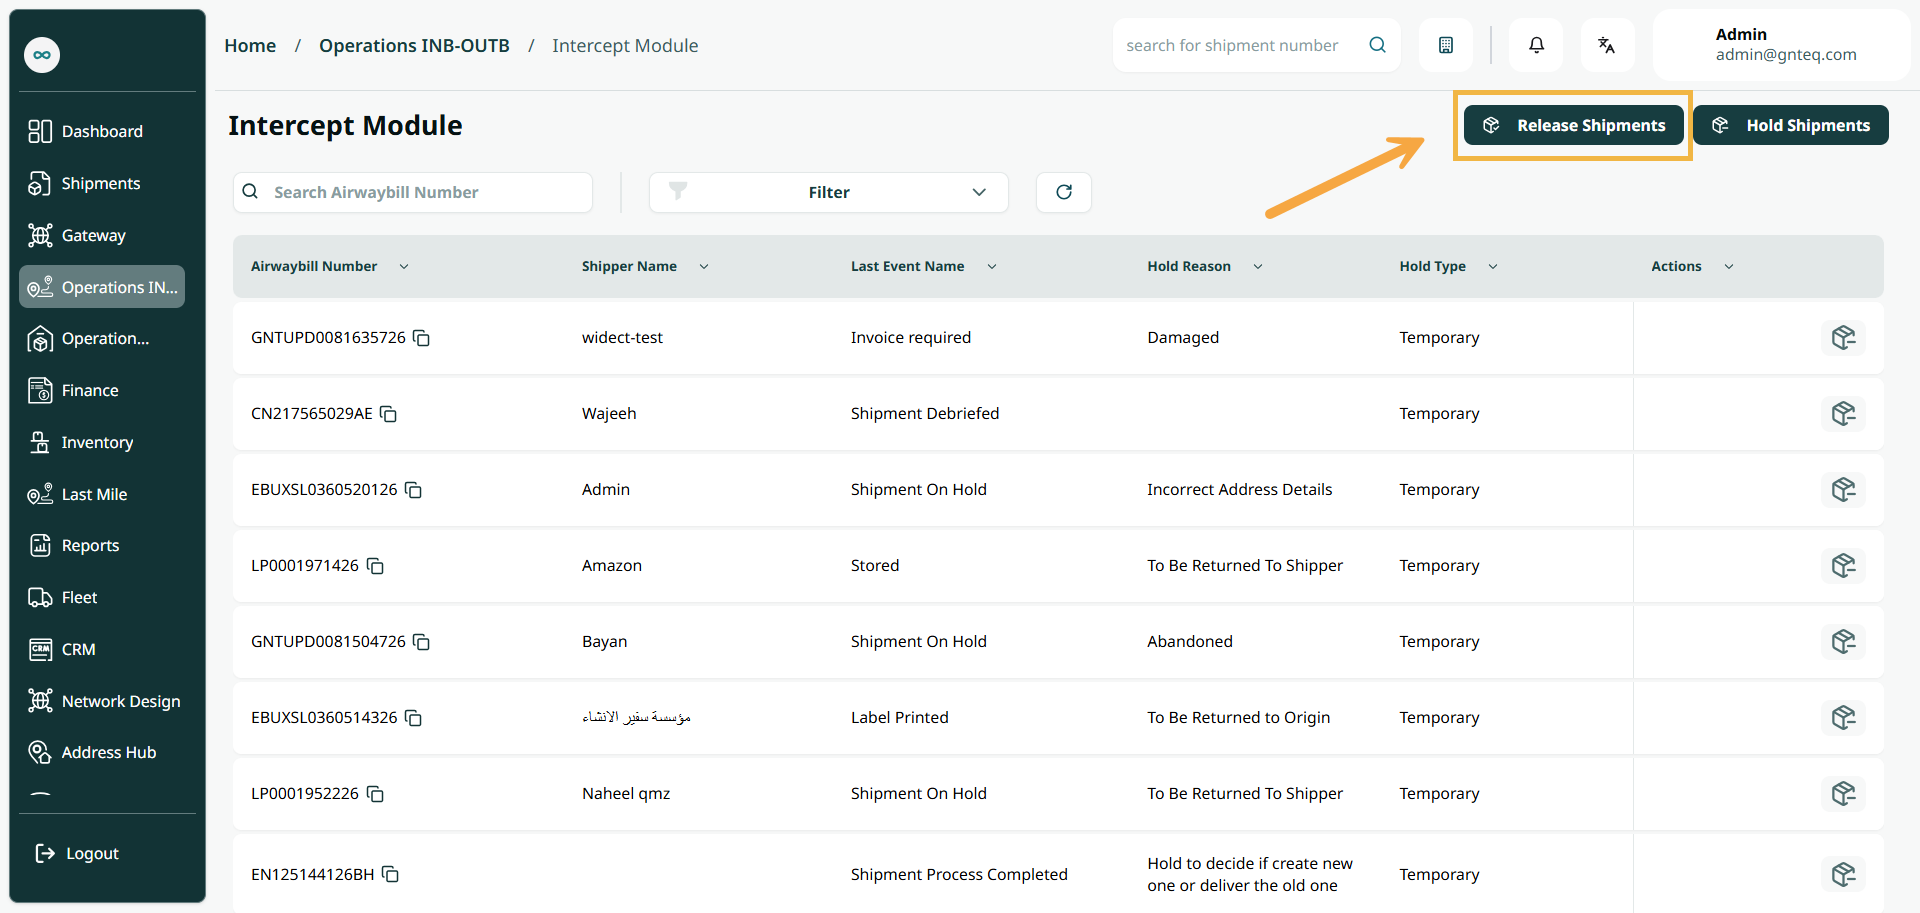Viewport: 1920px width, 913px height.
Task: Expand the Airwaybill Number column chevron
Action: (404, 267)
